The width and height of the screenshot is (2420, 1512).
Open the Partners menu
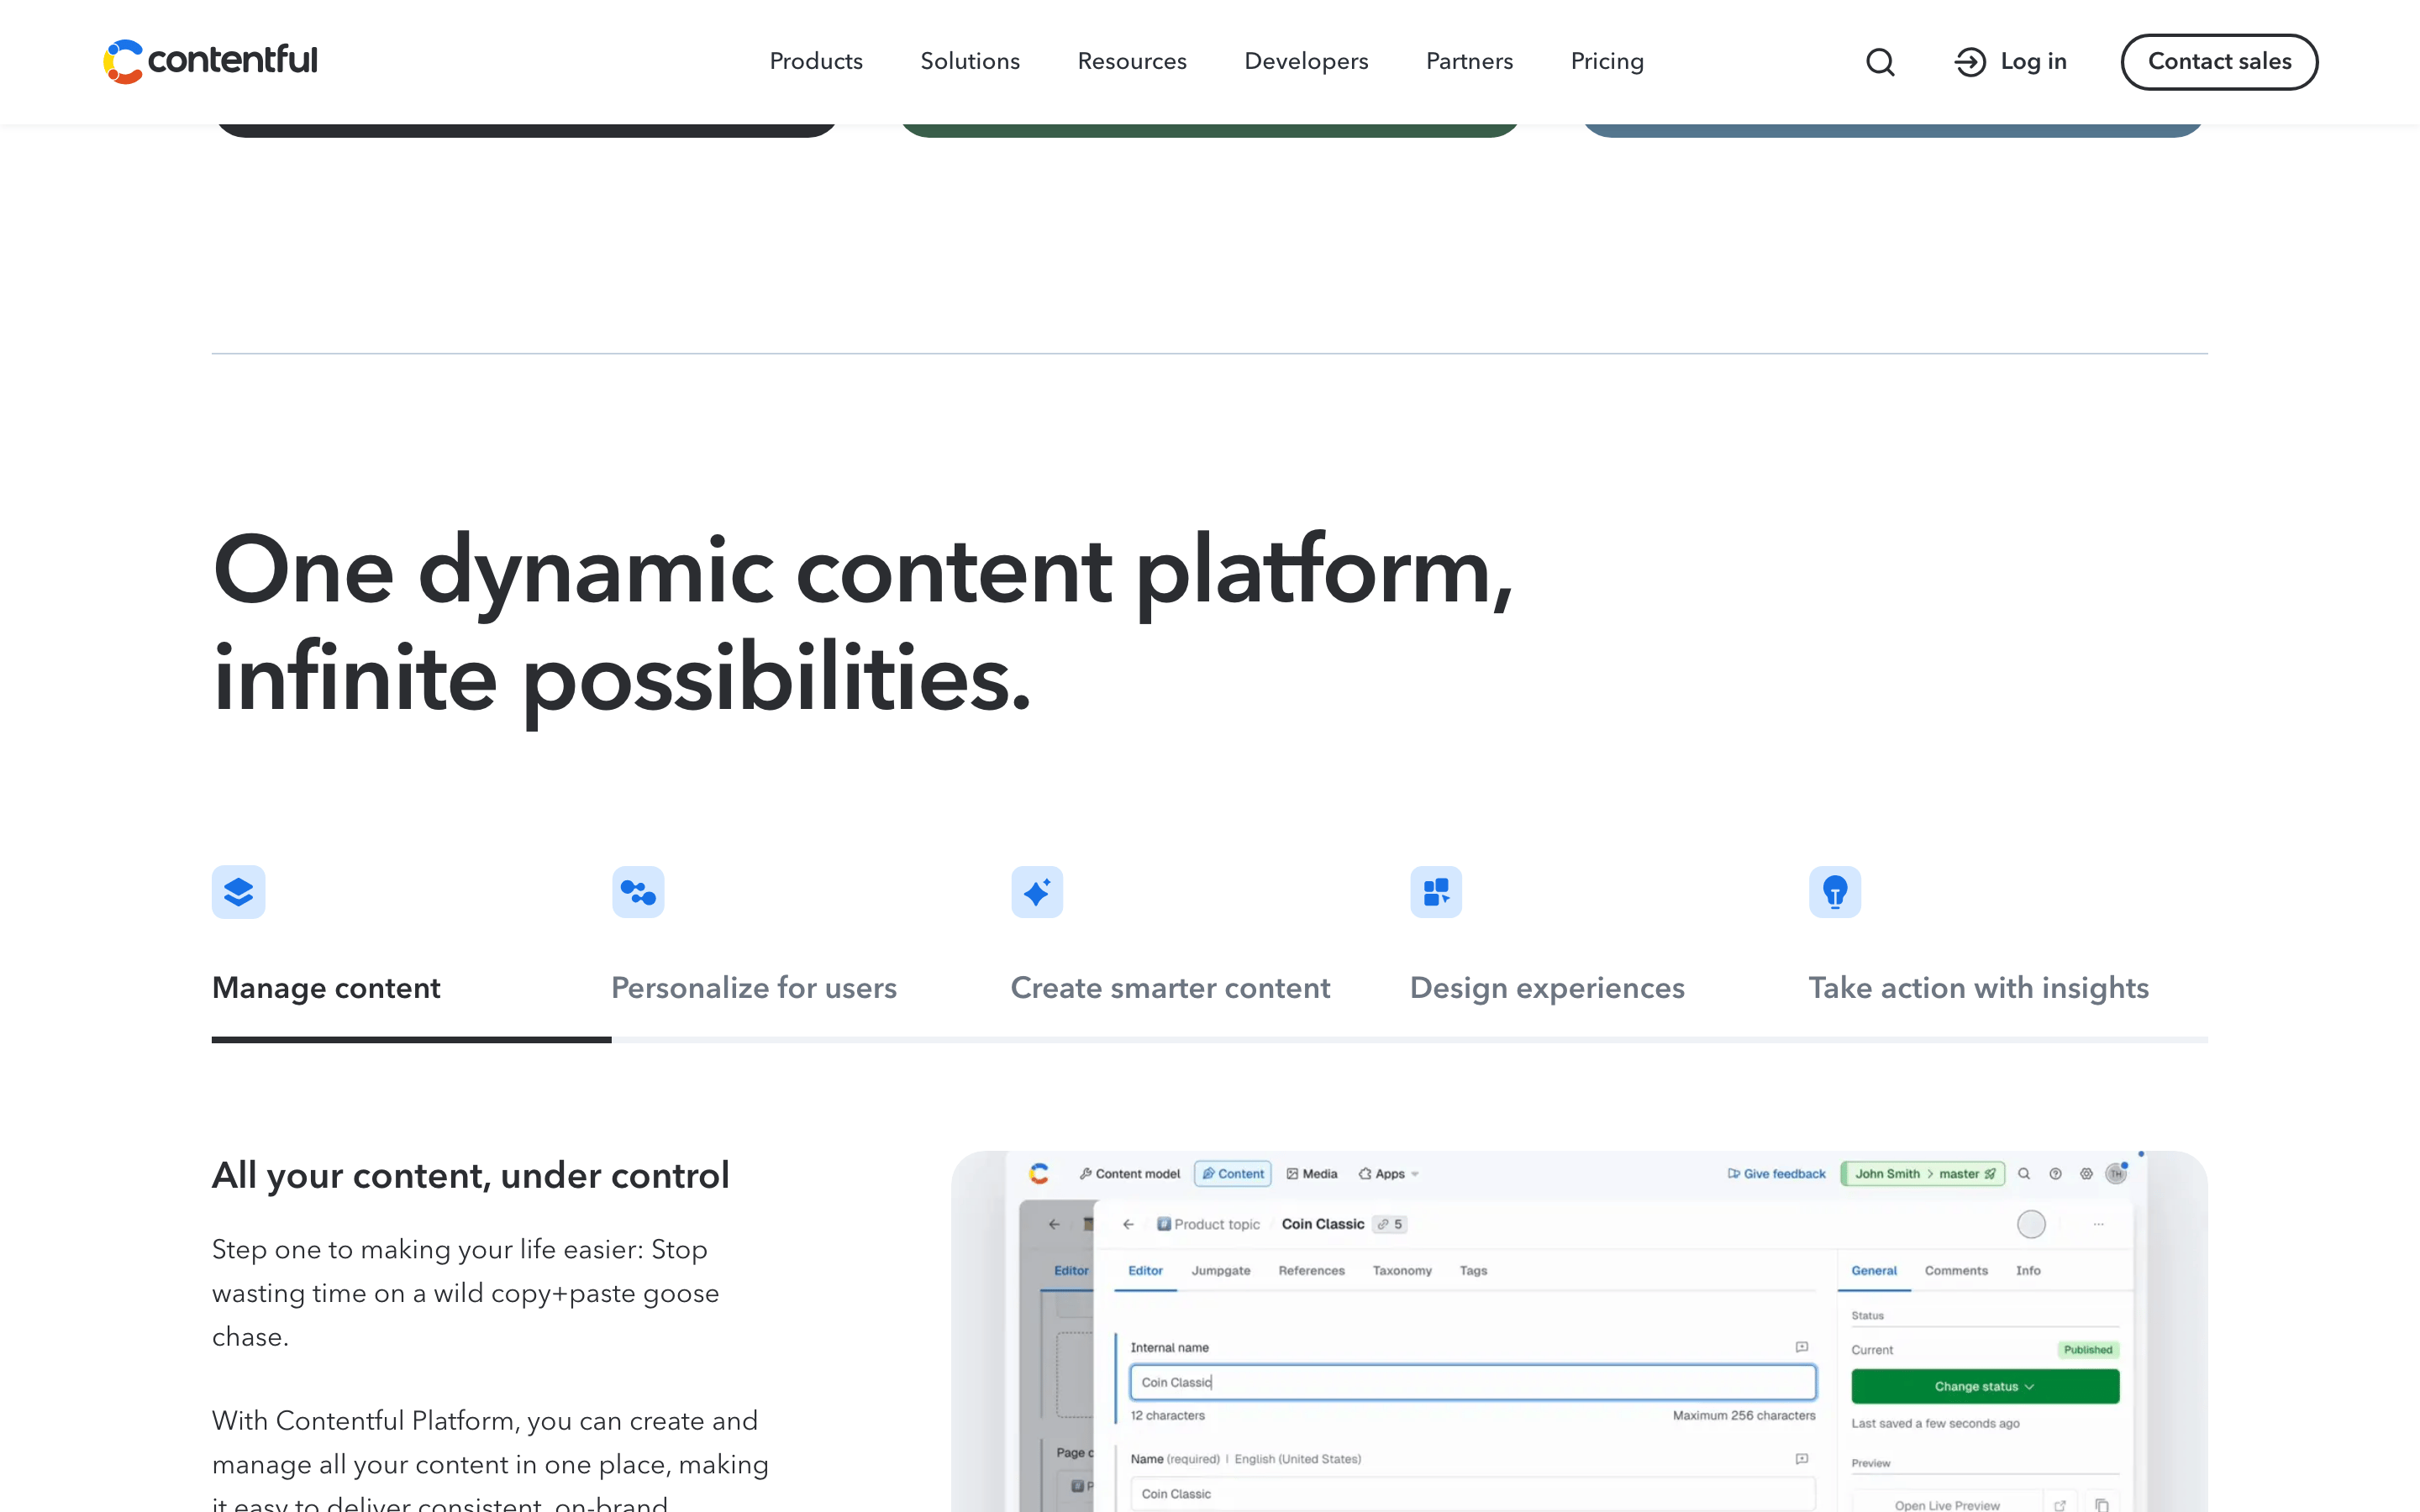coord(1469,62)
